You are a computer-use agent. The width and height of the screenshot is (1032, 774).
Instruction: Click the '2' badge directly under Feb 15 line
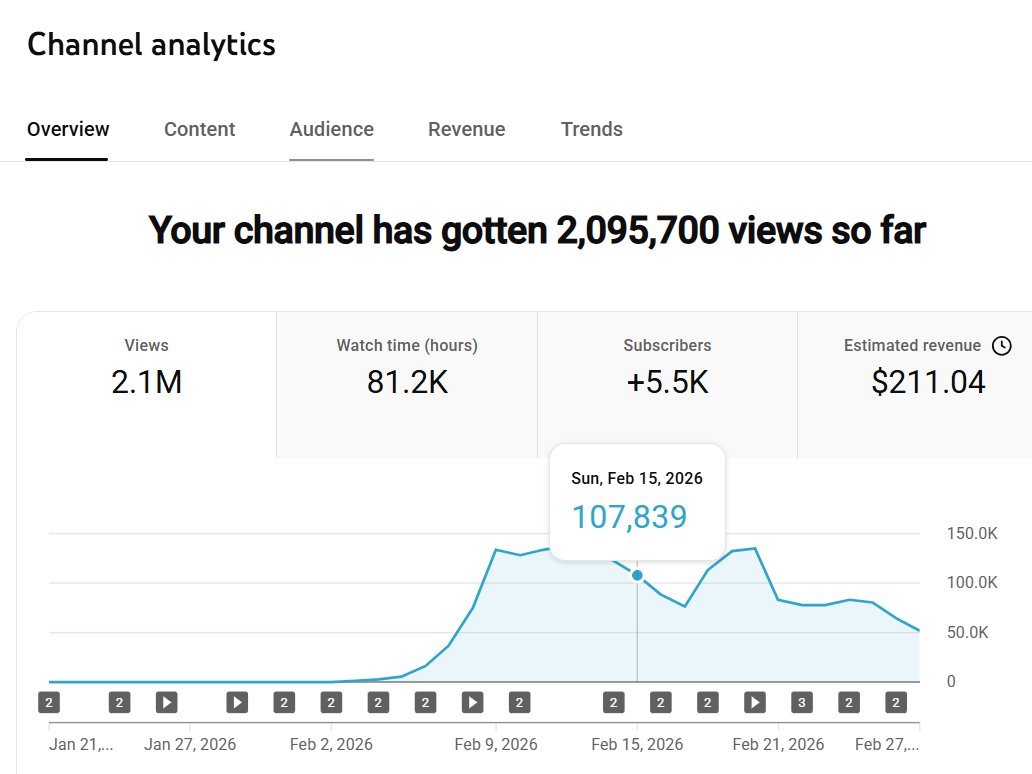click(x=613, y=702)
